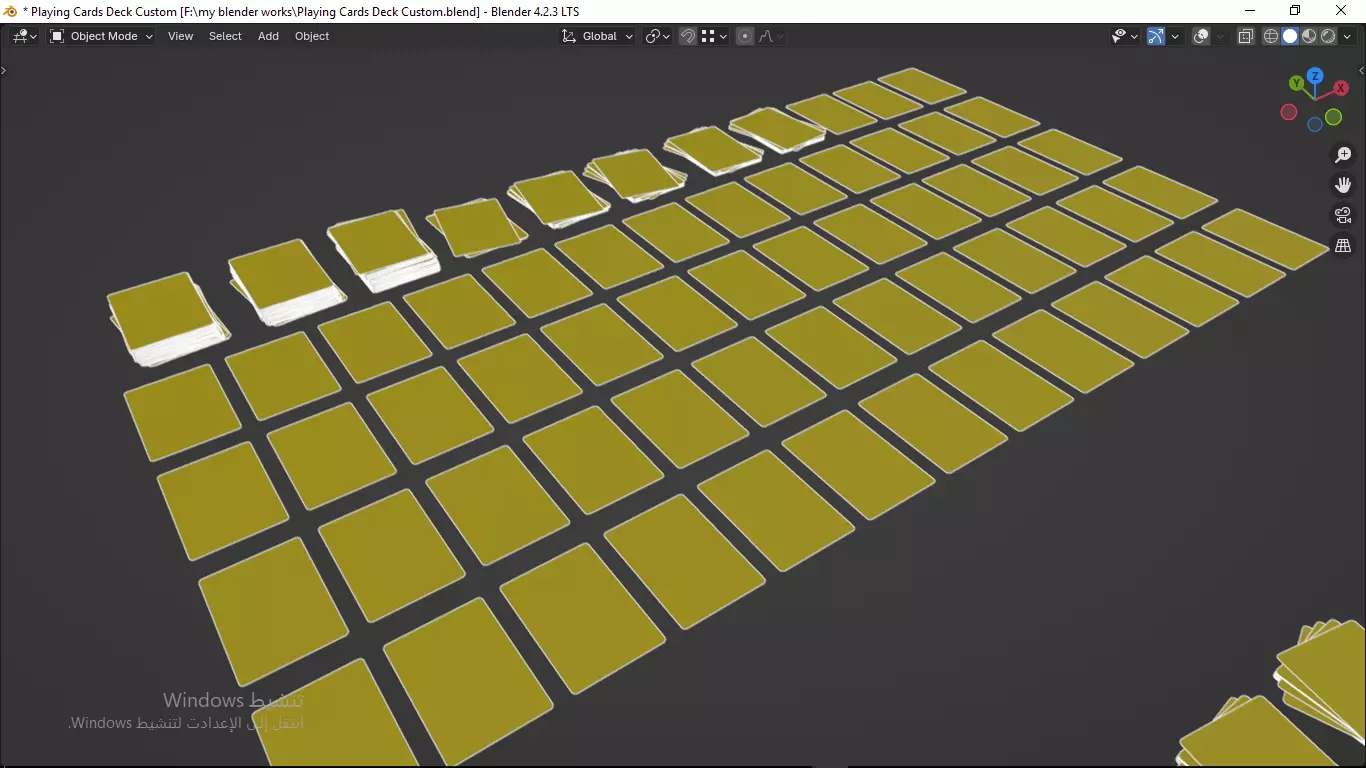The width and height of the screenshot is (1366, 768).
Task: Click the Z axis on navigation gizmo
Action: (x=1315, y=76)
